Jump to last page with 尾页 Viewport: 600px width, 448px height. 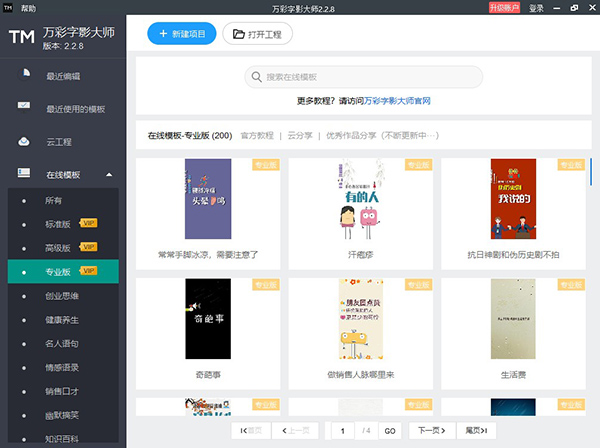pyautogui.click(x=476, y=430)
